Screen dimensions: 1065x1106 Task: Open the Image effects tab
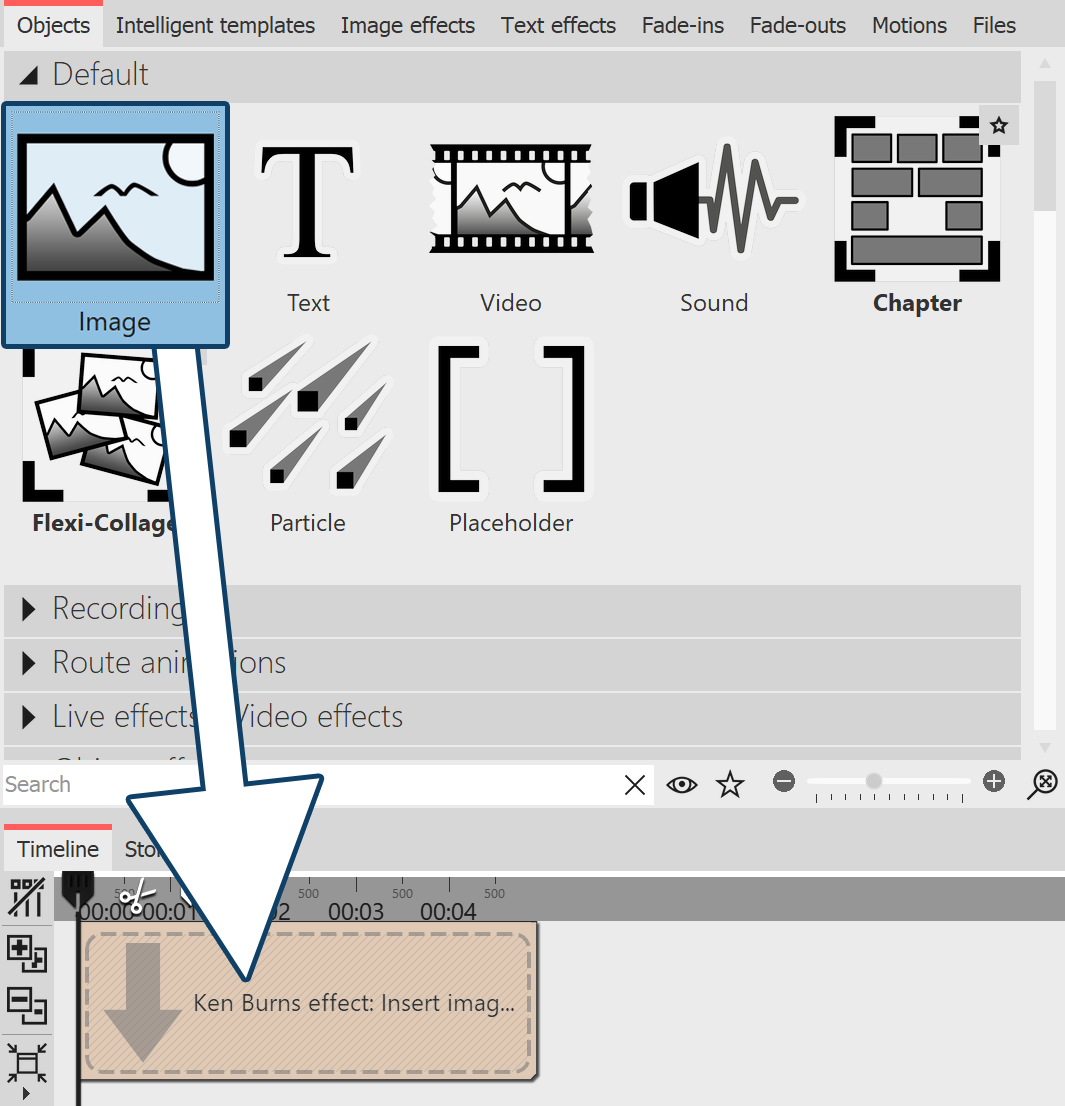coord(408,25)
